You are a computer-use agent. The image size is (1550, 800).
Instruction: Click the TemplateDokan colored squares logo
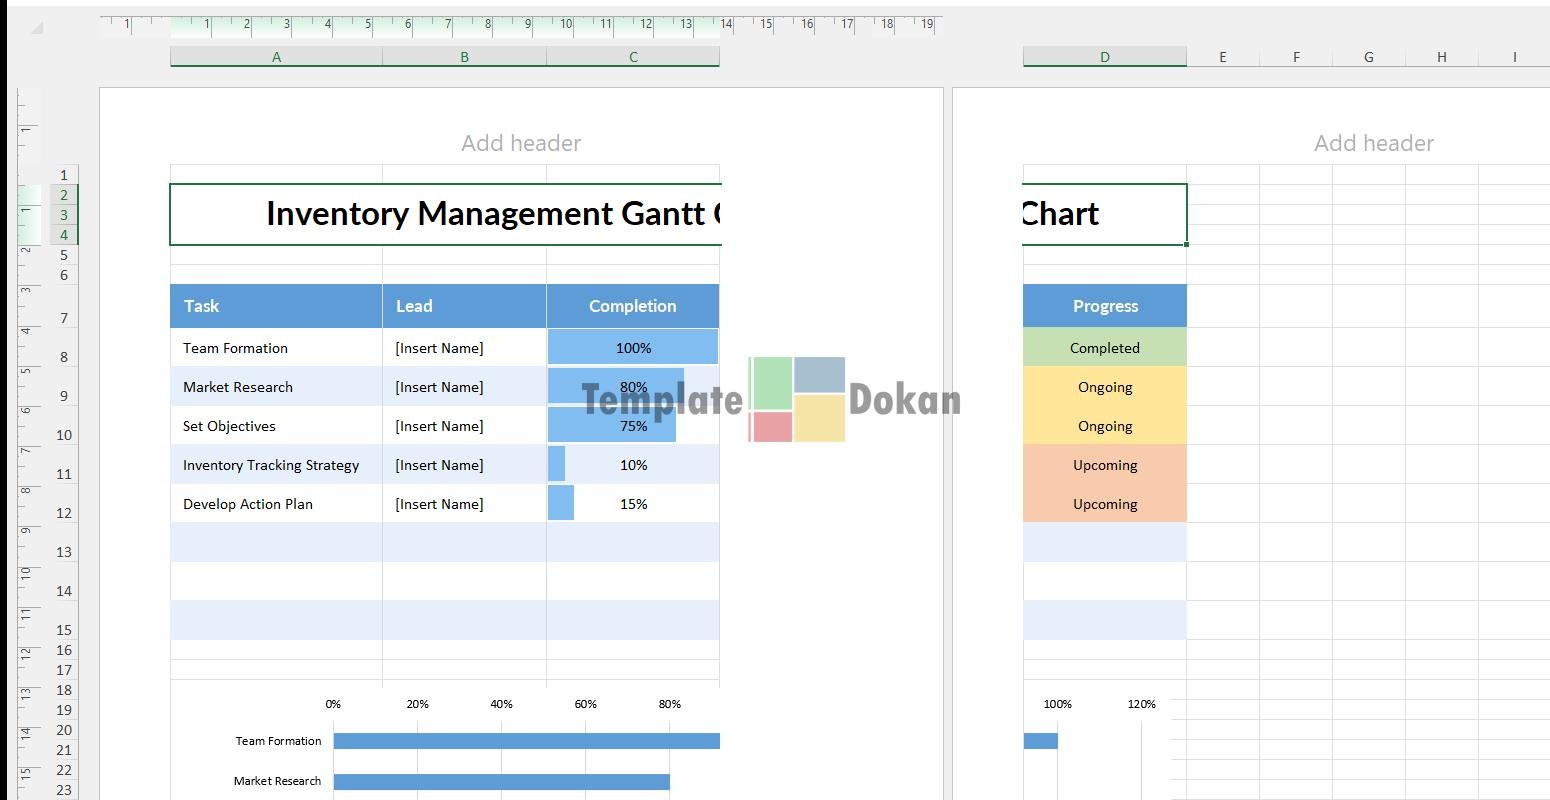pyautogui.click(x=797, y=399)
